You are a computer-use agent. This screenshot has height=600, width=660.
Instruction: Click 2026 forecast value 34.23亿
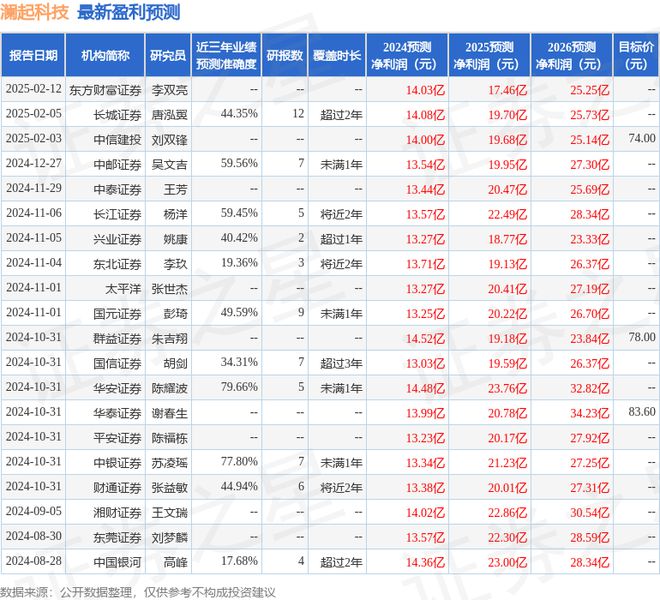point(590,413)
